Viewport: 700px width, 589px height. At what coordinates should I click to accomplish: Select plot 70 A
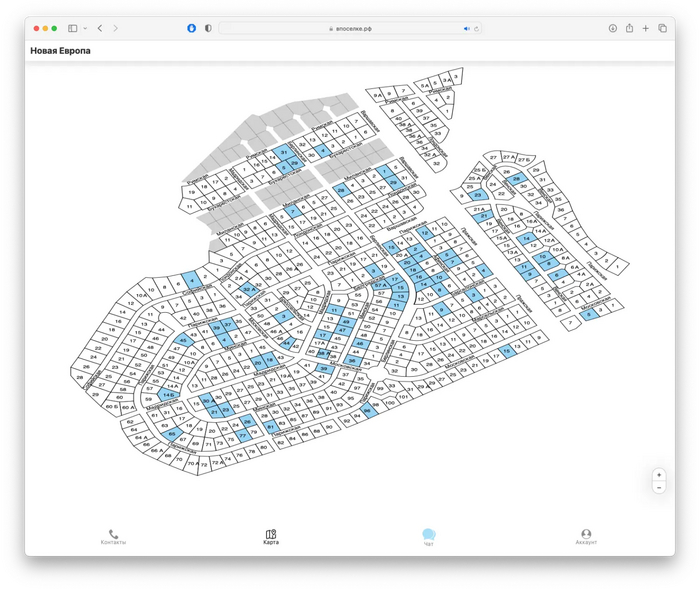pos(192,464)
